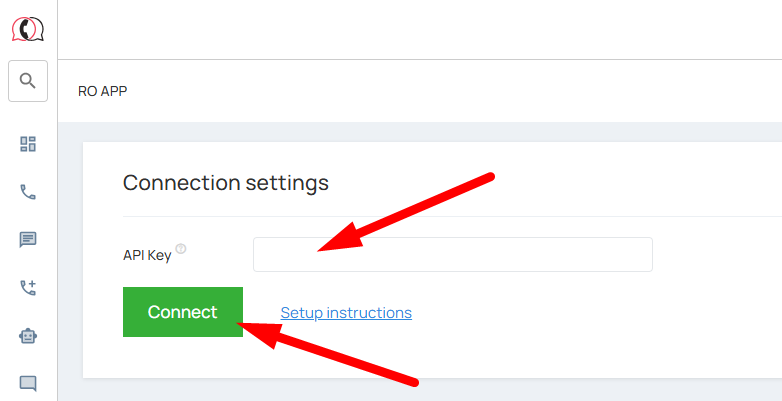Viewport: 782px width, 401px height.
Task: Click the phone-with-plus icon in sidebar
Action: [28, 288]
